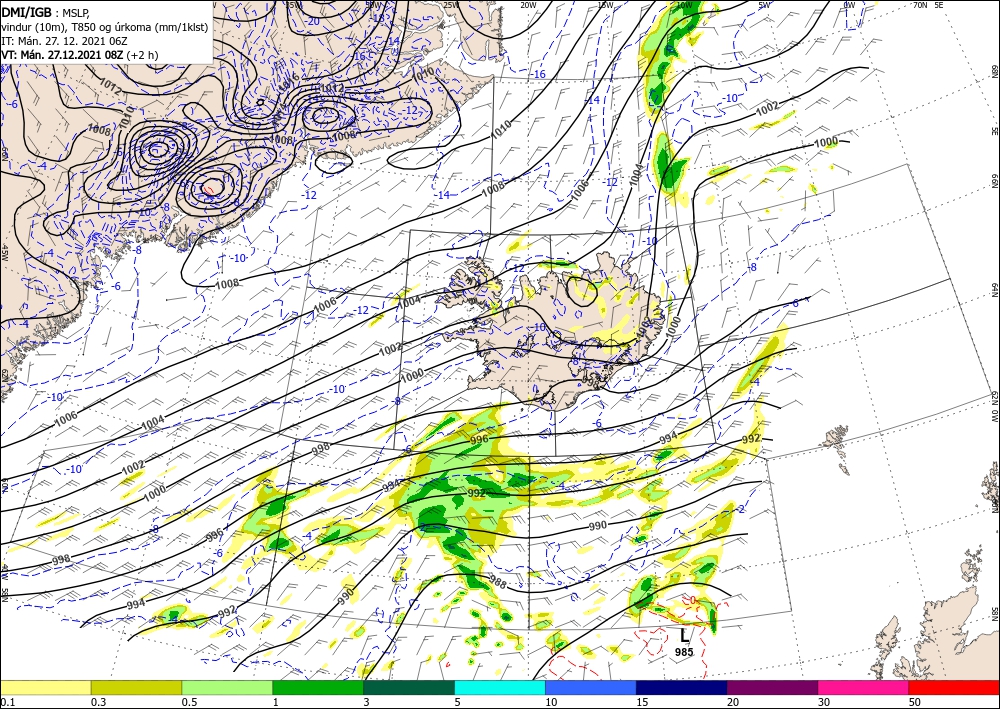Image resolution: width=1000 pixels, height=709 pixels.
Task: Click the 'VT: Mán. 27.12.2021 08Z' valid time
Action: (62, 55)
